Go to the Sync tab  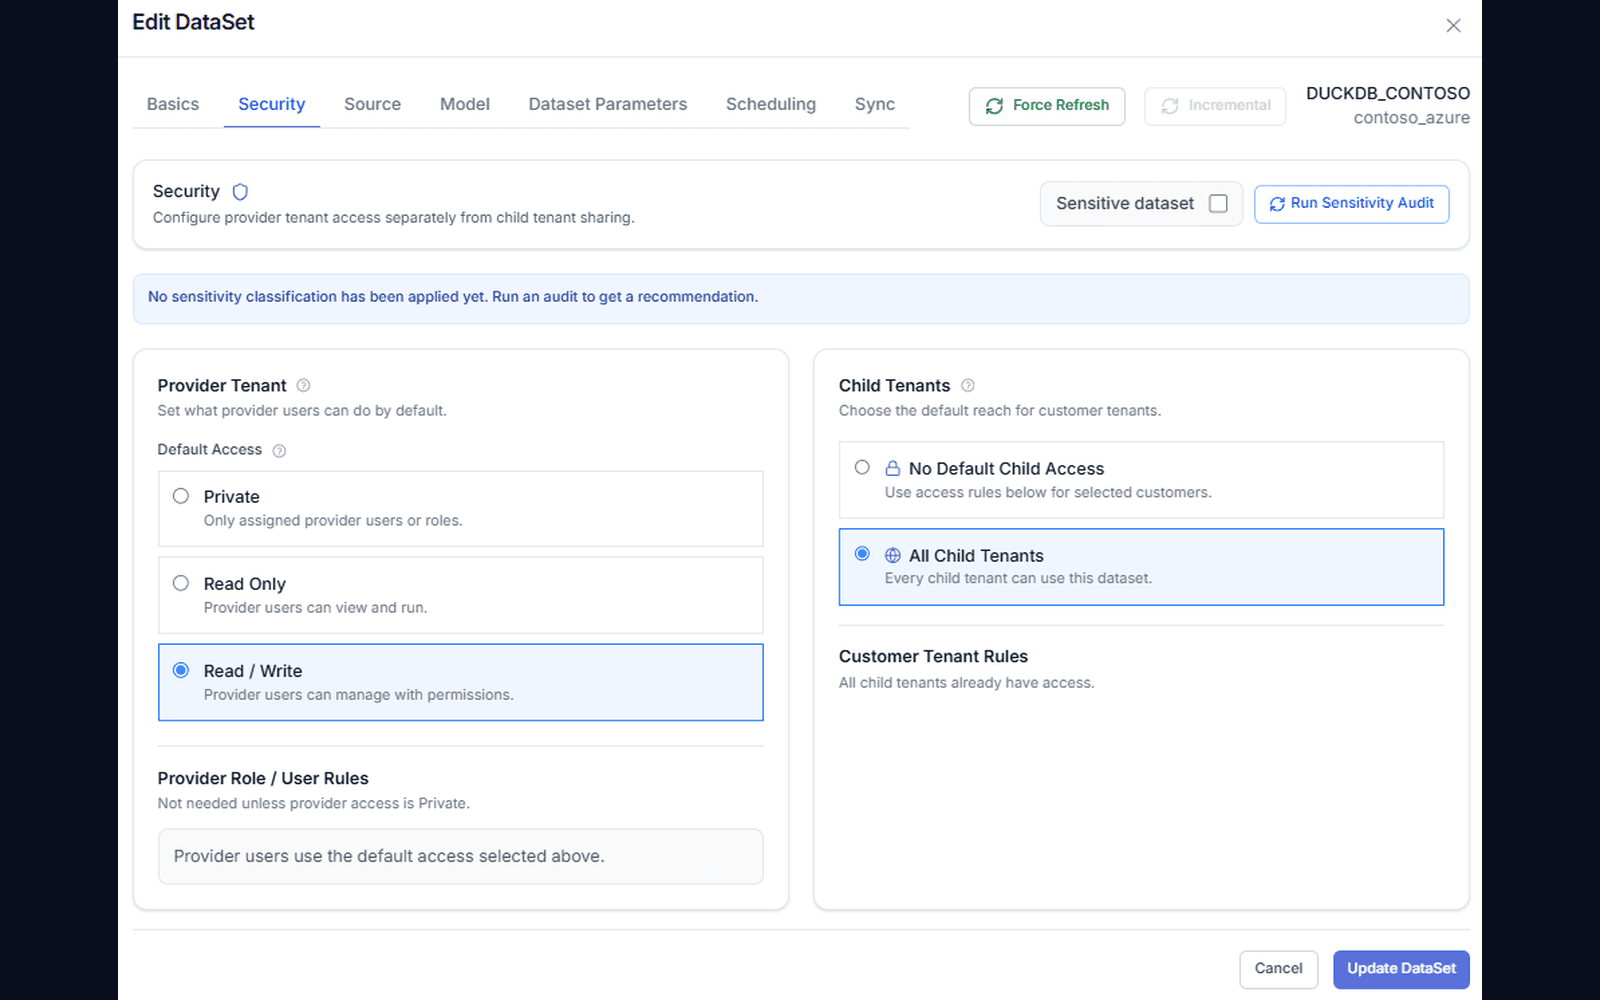[x=875, y=104]
